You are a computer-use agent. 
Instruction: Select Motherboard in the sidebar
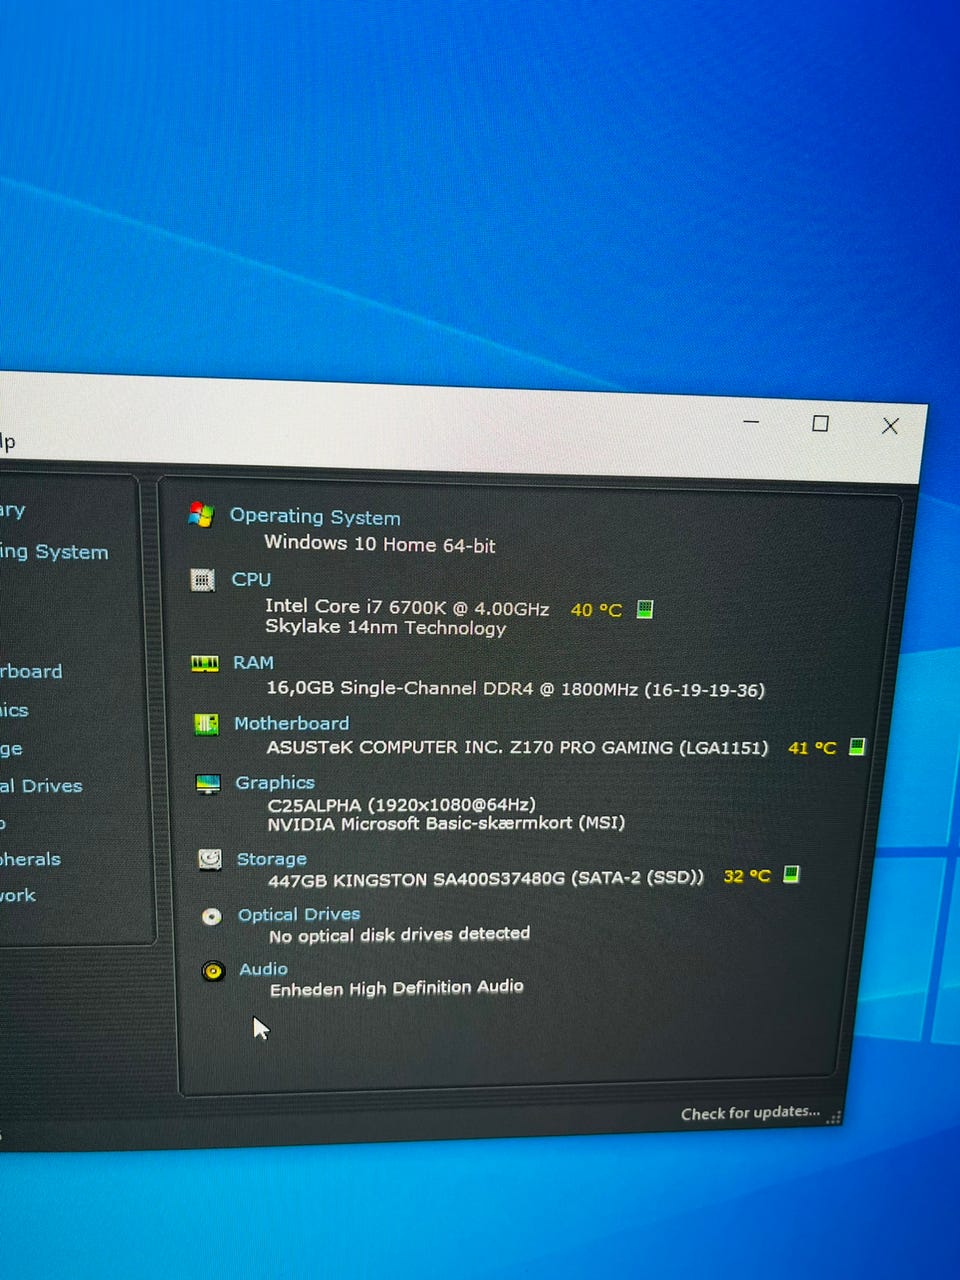click(x=31, y=671)
